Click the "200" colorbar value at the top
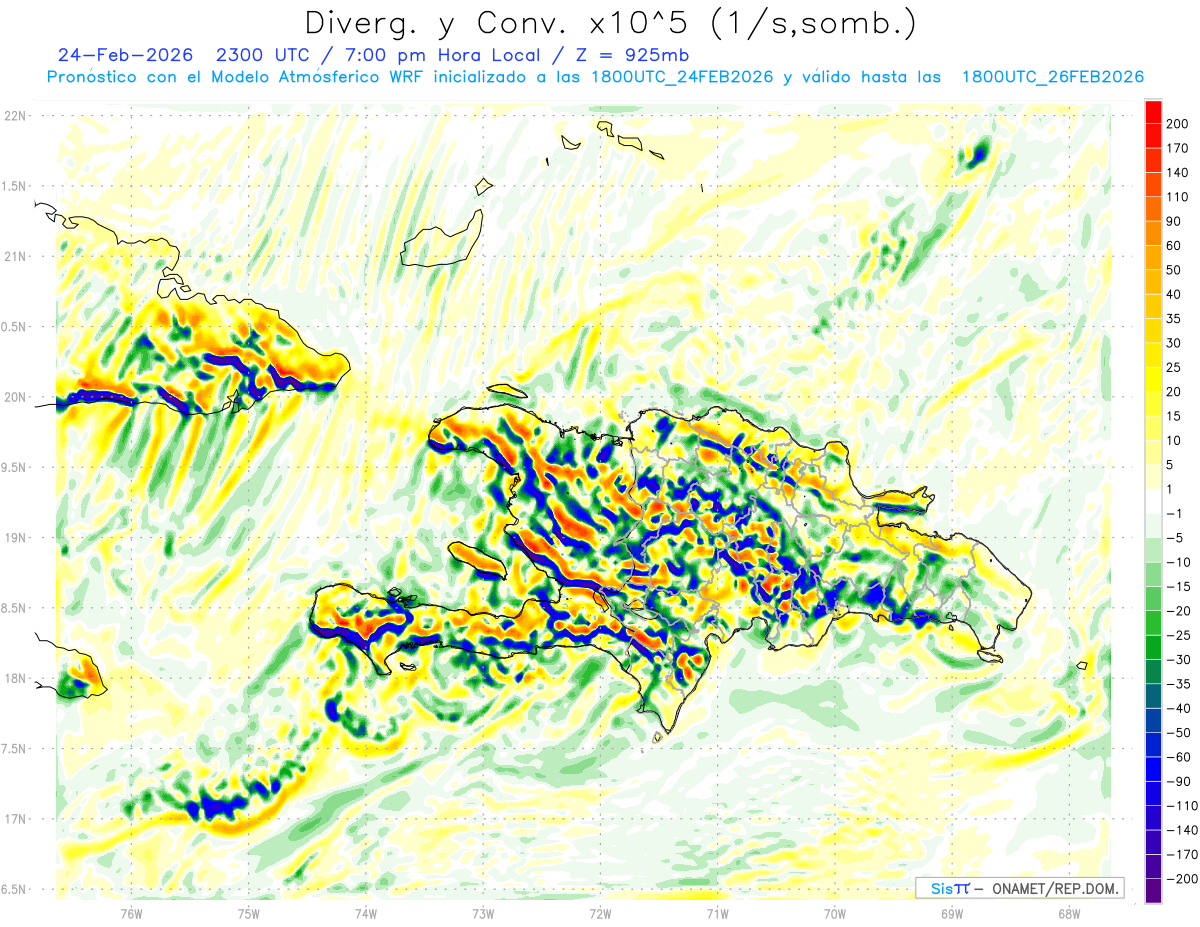This screenshot has width=1200, height=927. (x=1179, y=124)
